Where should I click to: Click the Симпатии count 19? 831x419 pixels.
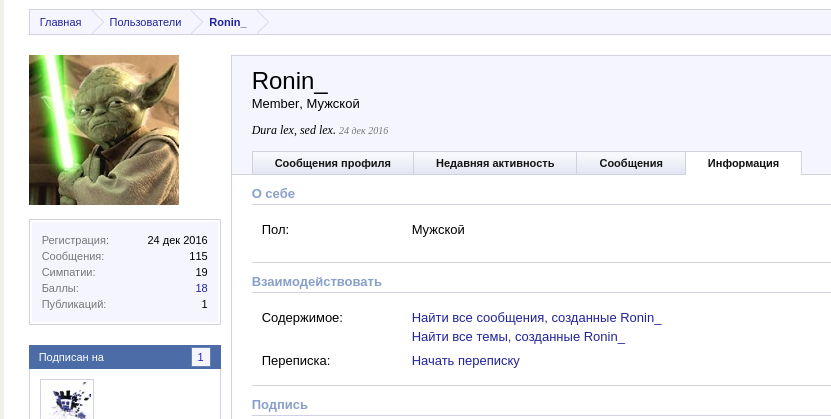pyautogui.click(x=201, y=272)
